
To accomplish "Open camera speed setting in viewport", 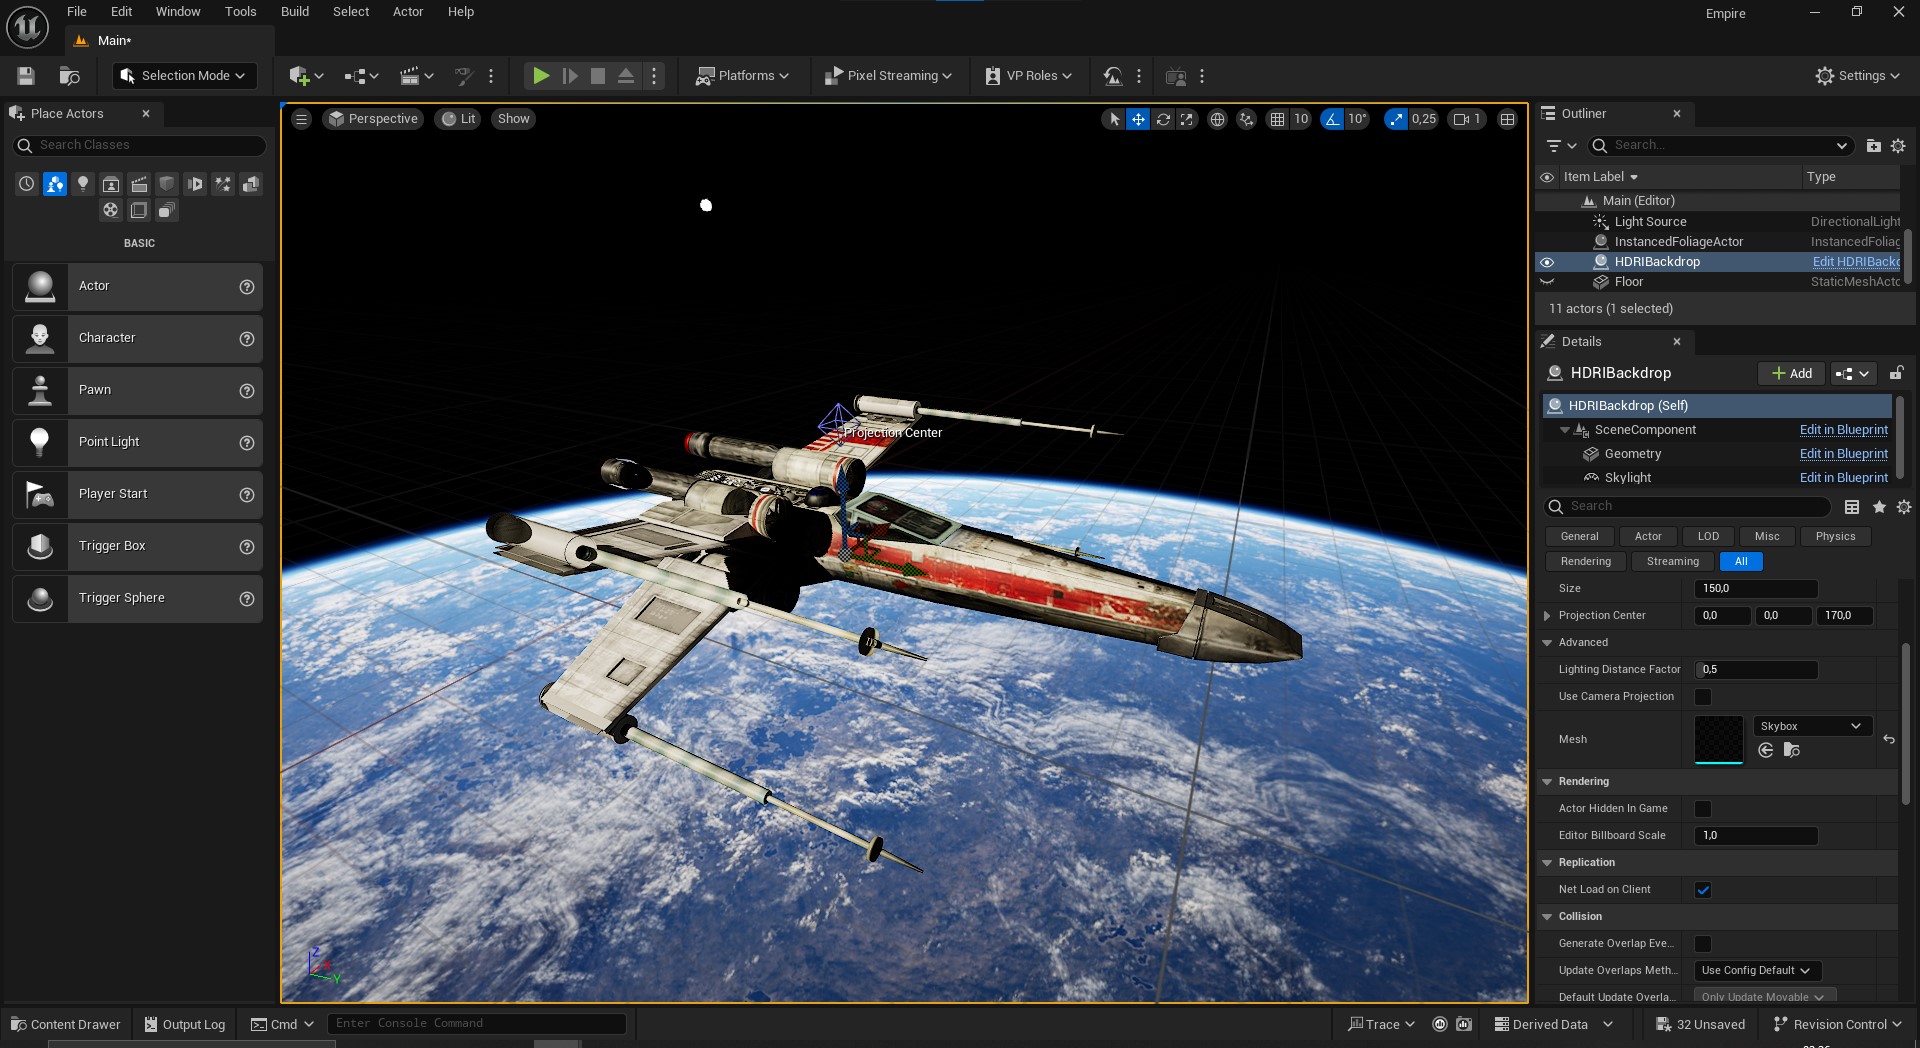I will coord(1467,119).
